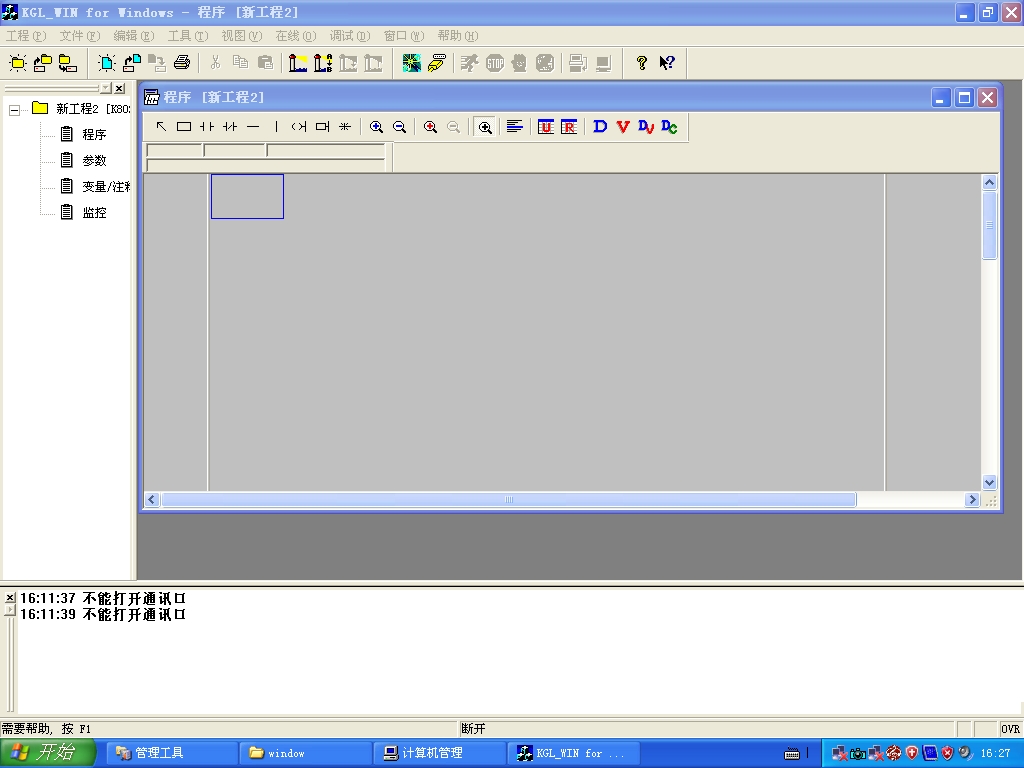Insert a normally closed contact
The width and height of the screenshot is (1024, 768).
[230, 127]
